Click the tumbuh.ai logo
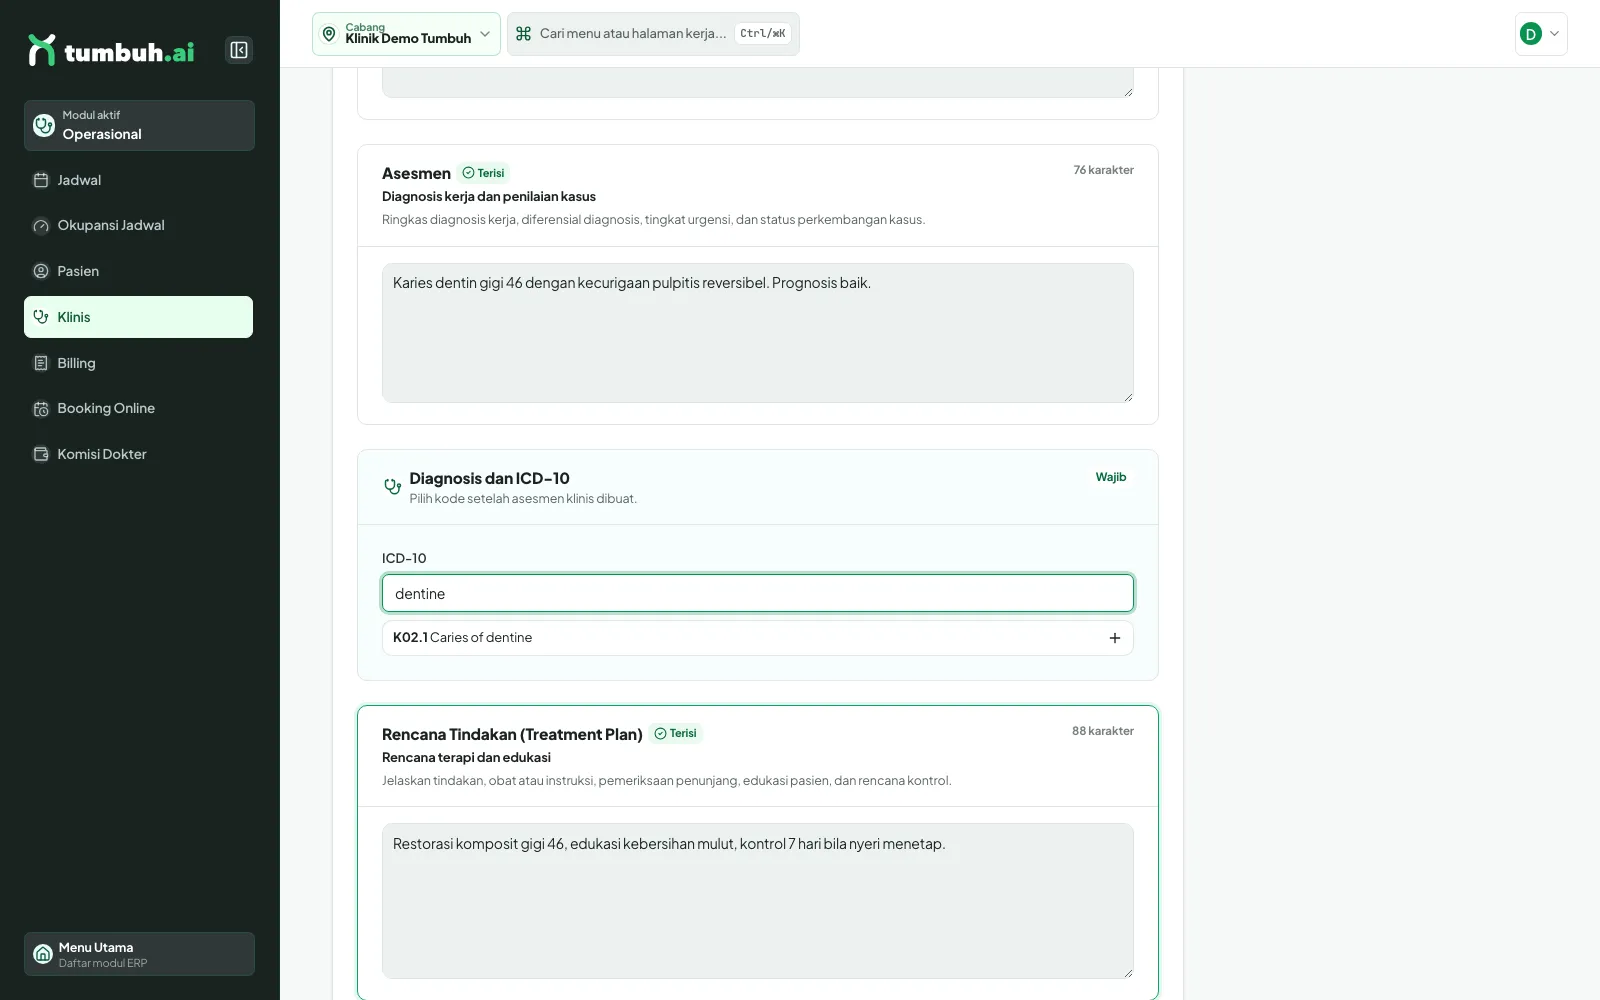1600x1000 pixels. 111,50
